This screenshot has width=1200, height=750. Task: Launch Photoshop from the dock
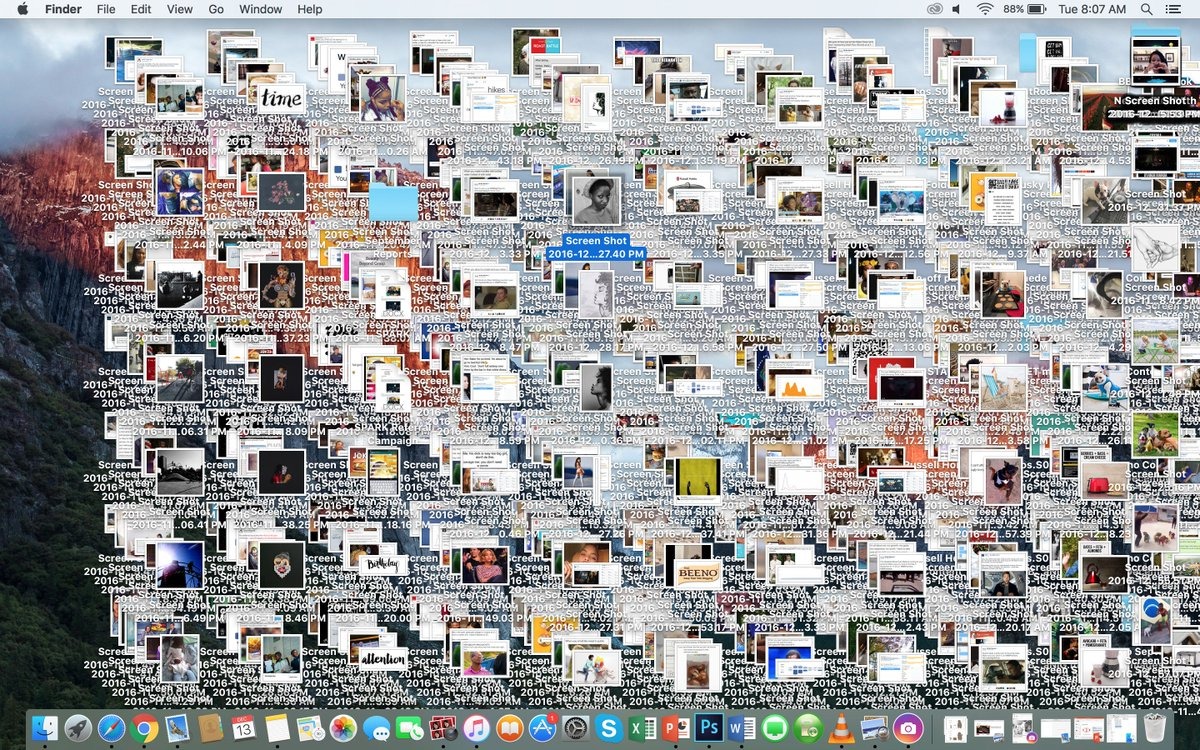tap(709, 729)
